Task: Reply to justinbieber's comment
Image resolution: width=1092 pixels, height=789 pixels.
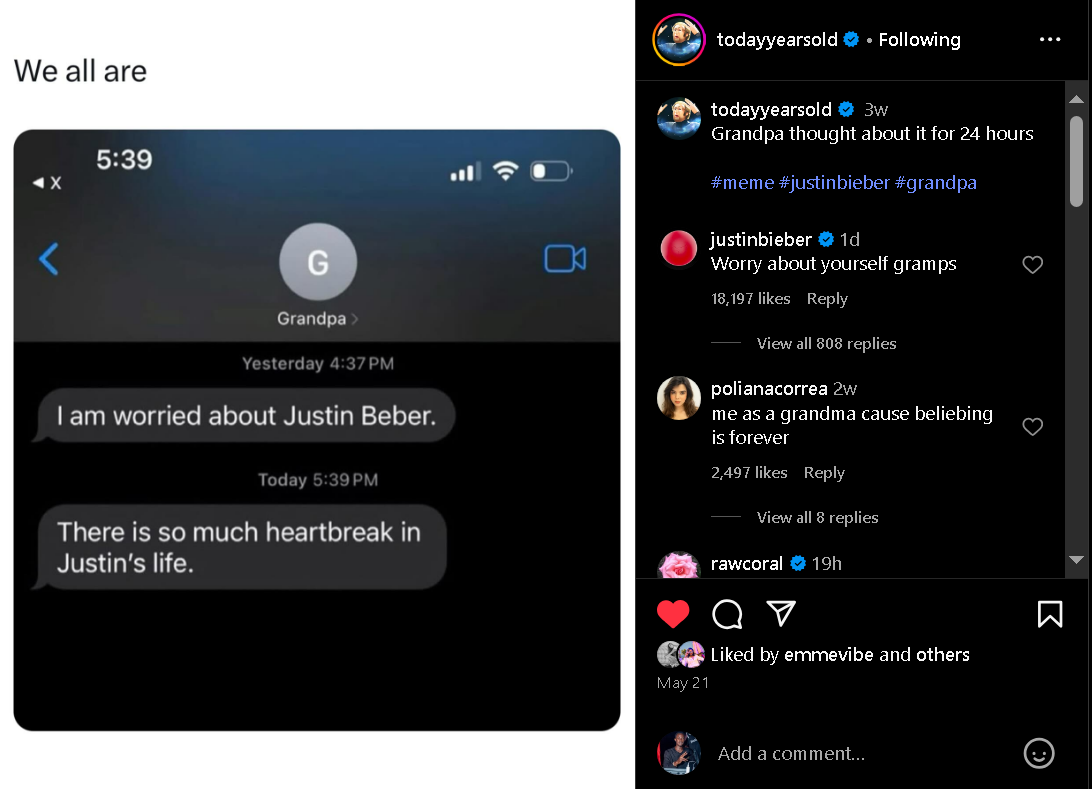Action: (x=827, y=299)
